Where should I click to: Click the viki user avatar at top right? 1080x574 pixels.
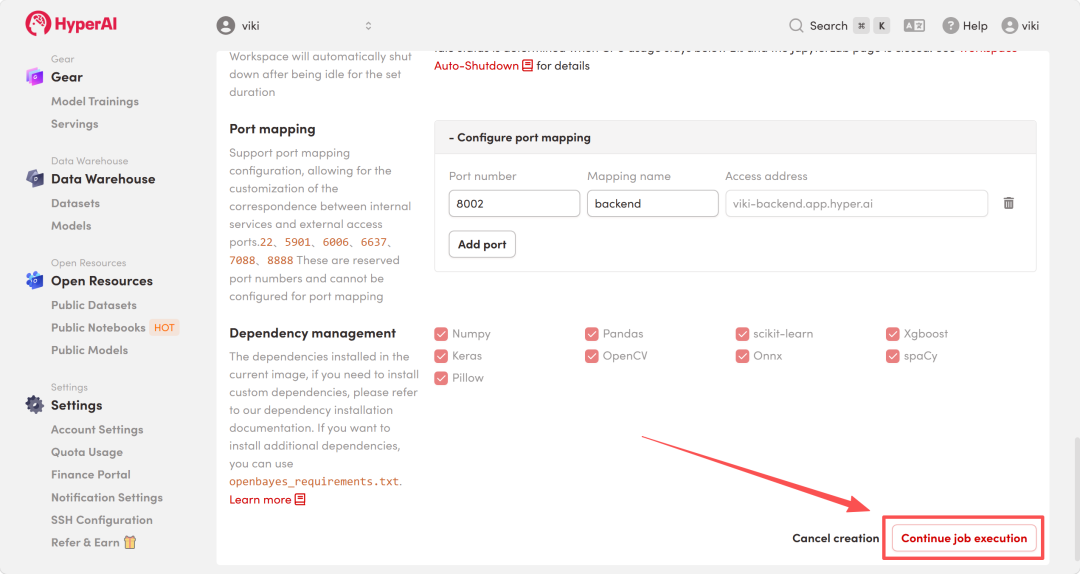(x=1010, y=25)
